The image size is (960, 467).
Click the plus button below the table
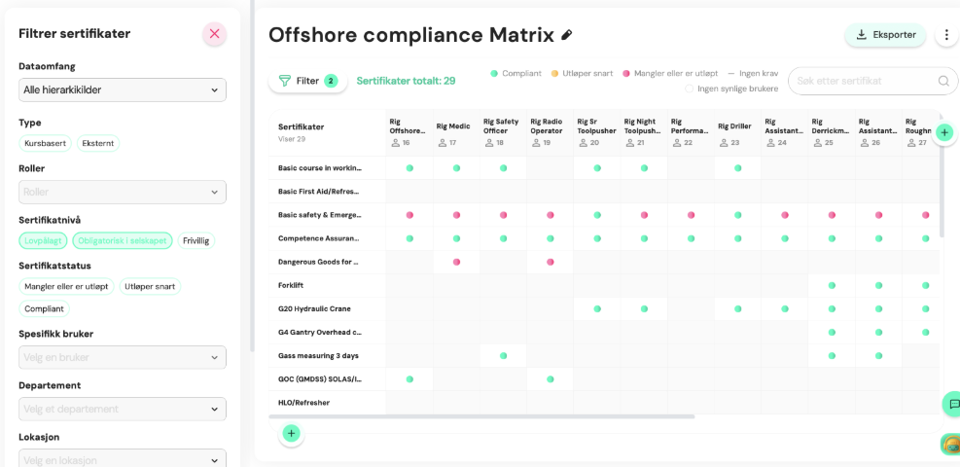pyautogui.click(x=291, y=434)
